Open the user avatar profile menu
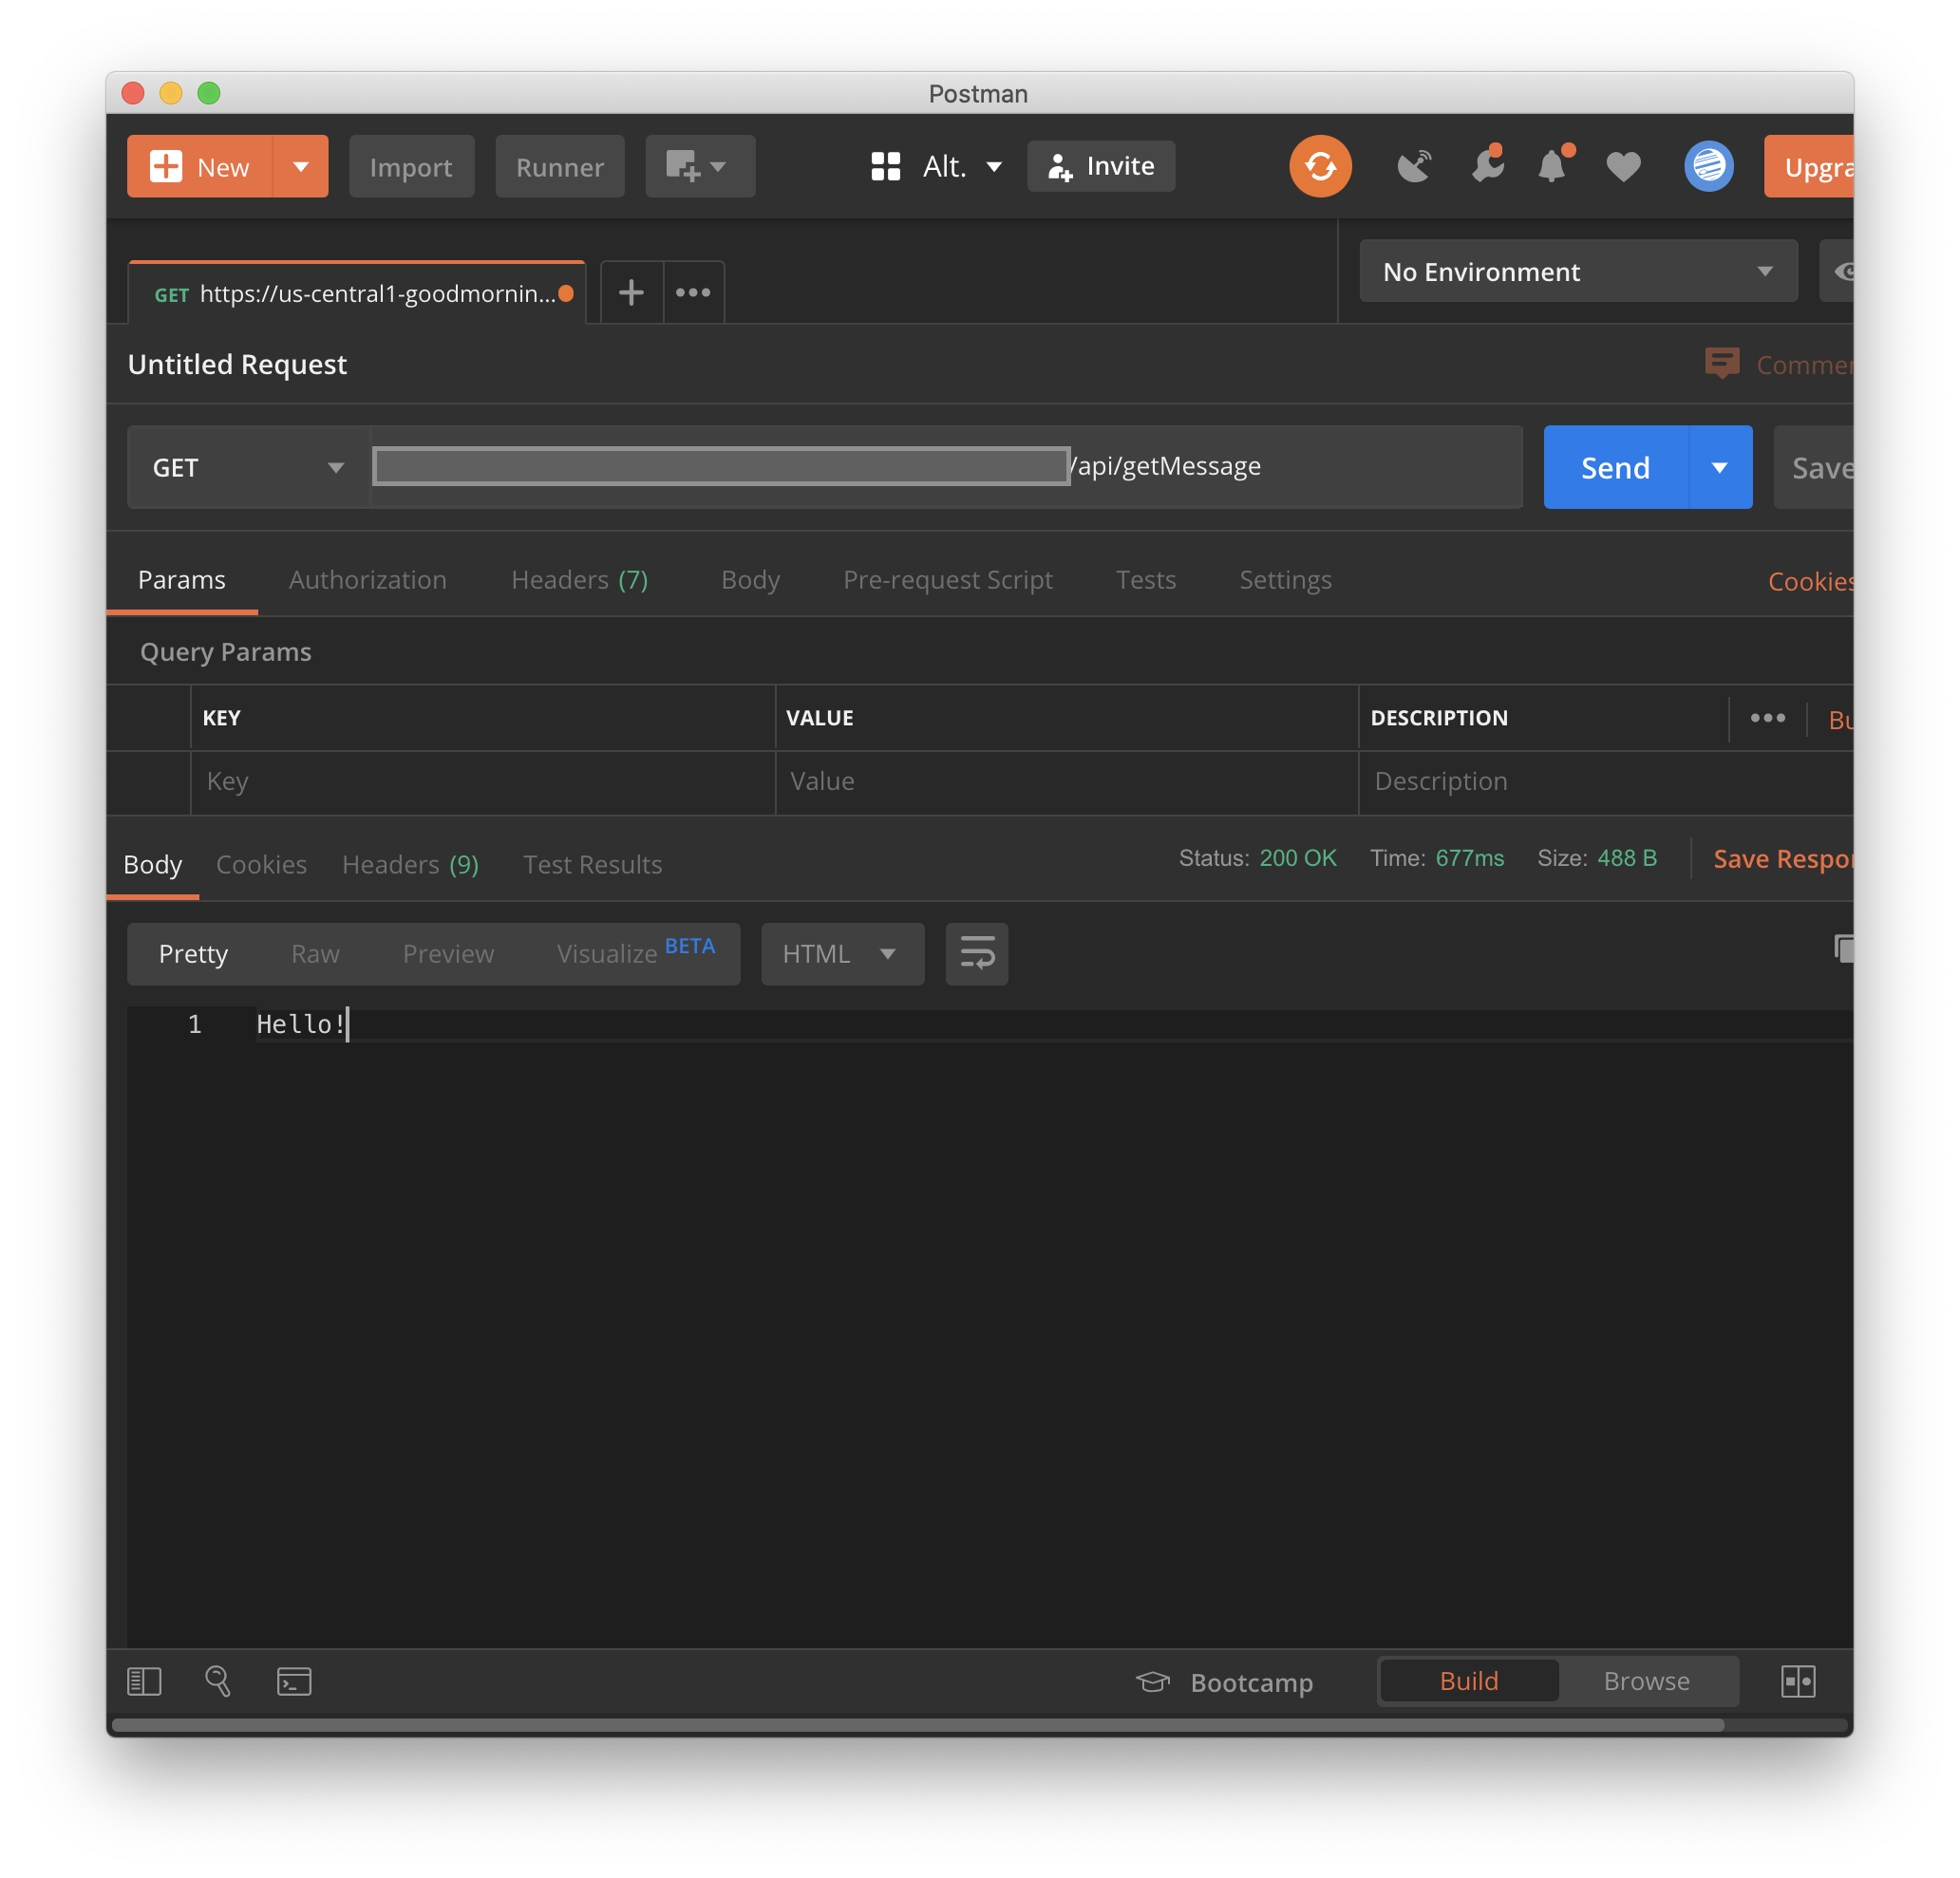 pyautogui.click(x=1708, y=166)
